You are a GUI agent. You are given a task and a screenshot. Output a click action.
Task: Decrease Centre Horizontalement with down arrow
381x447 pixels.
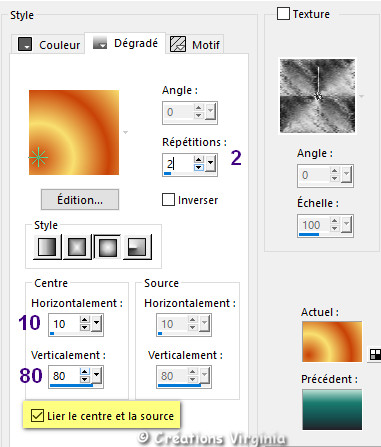(85, 328)
